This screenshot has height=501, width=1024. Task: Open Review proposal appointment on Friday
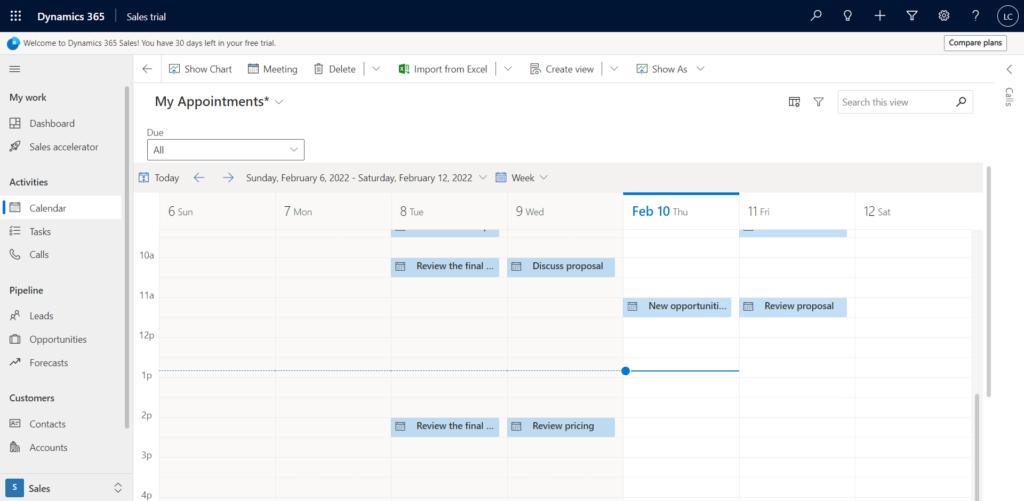tap(793, 307)
